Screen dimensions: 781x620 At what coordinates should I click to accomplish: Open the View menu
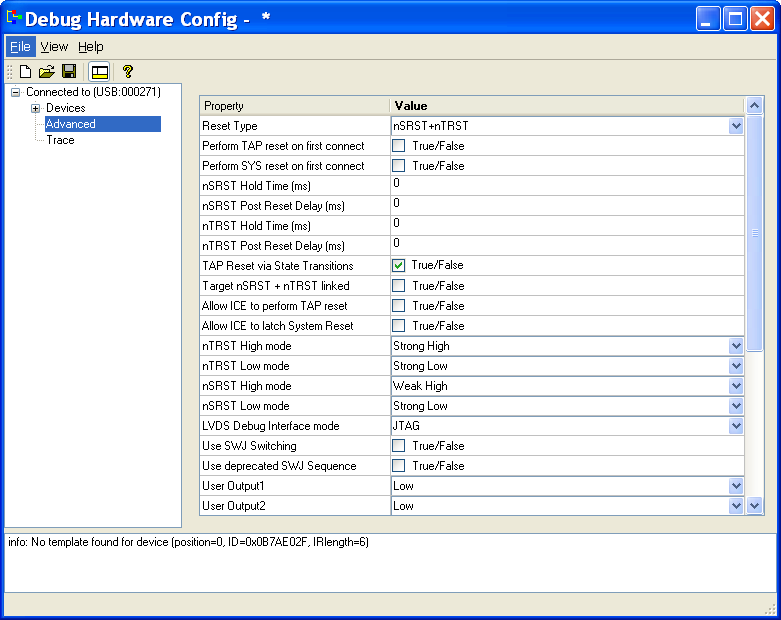tap(54, 47)
